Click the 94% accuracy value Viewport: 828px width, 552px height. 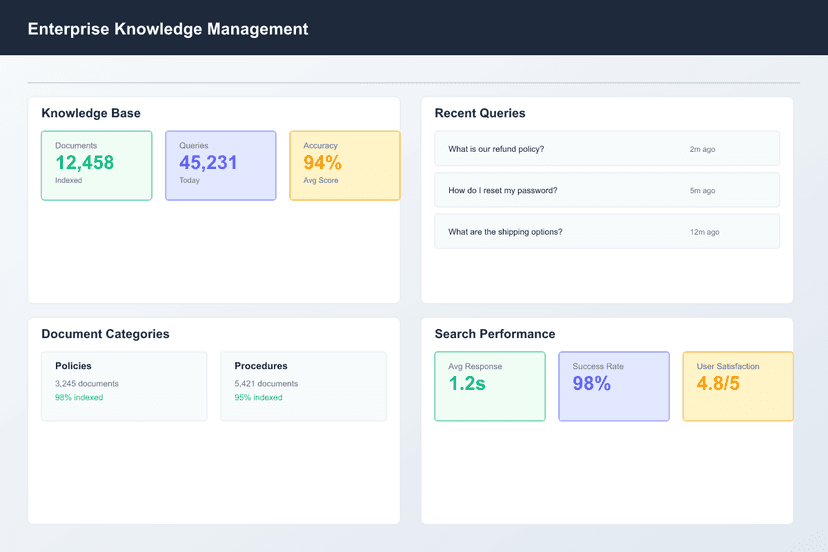pyautogui.click(x=322, y=163)
